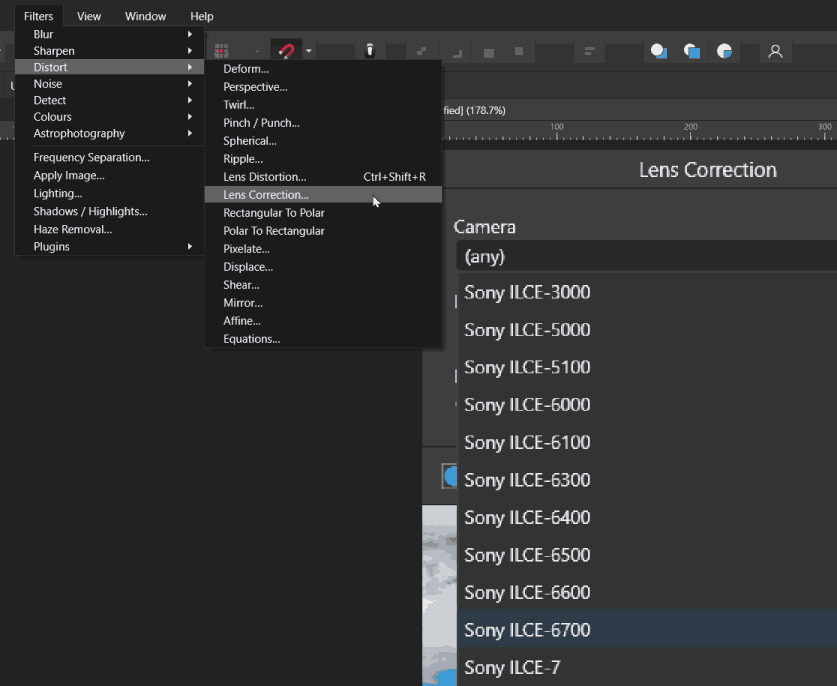Choose Apply Image from Filters menu

[109, 176]
